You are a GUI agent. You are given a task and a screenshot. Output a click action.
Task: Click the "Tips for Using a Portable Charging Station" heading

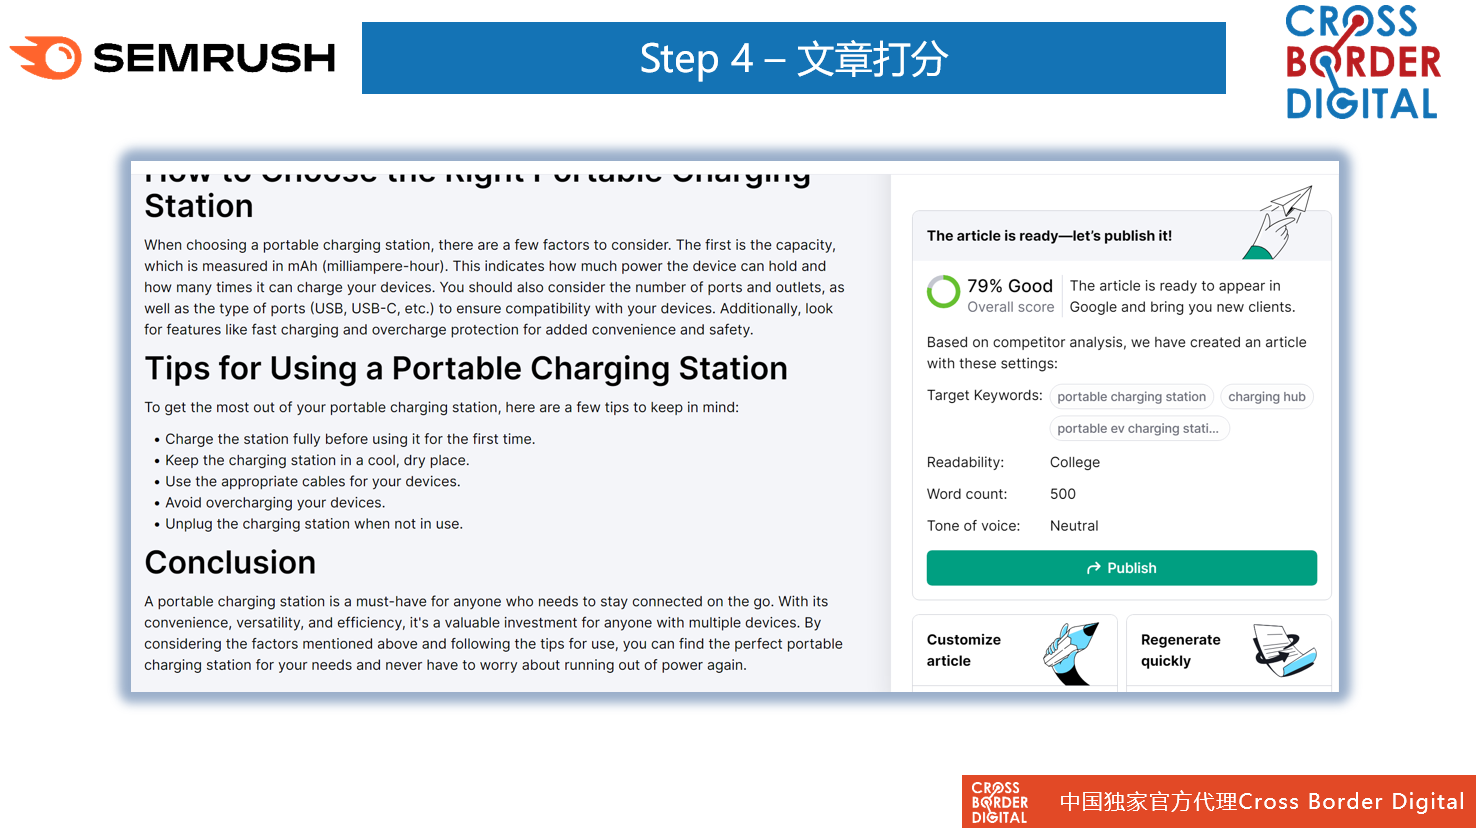click(x=466, y=369)
